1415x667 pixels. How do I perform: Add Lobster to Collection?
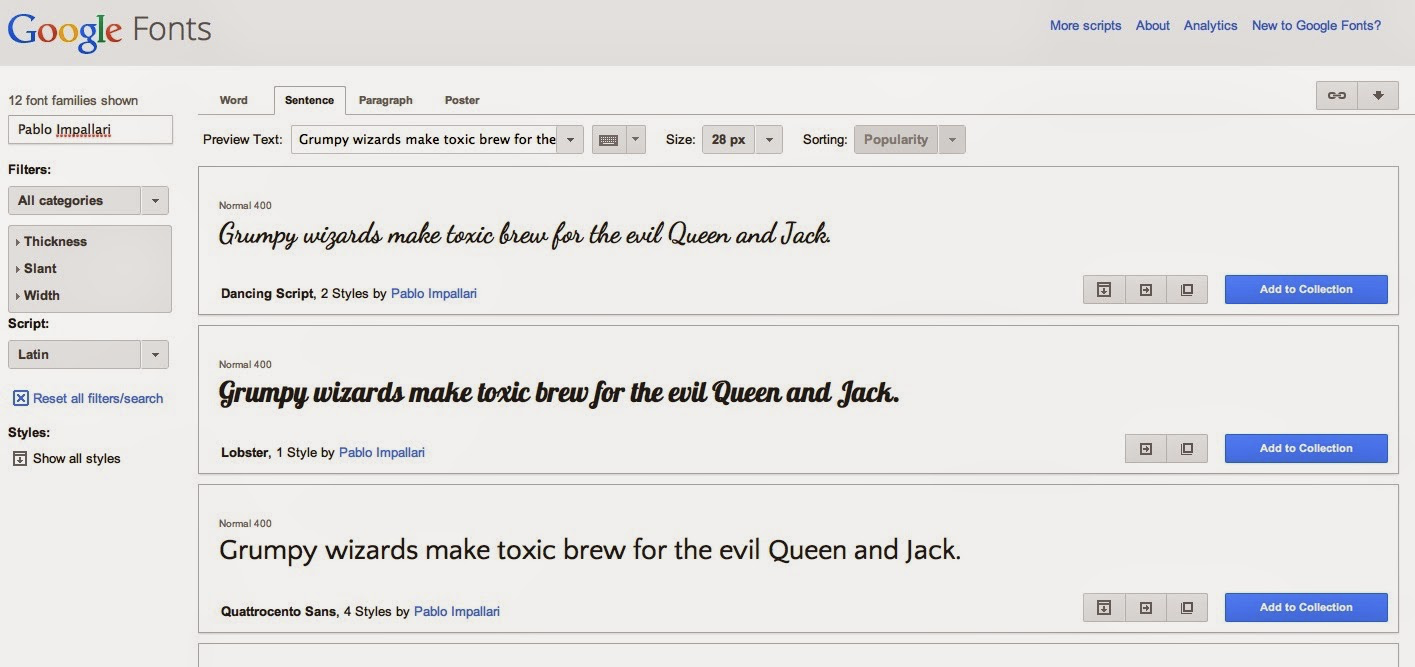(x=1306, y=449)
